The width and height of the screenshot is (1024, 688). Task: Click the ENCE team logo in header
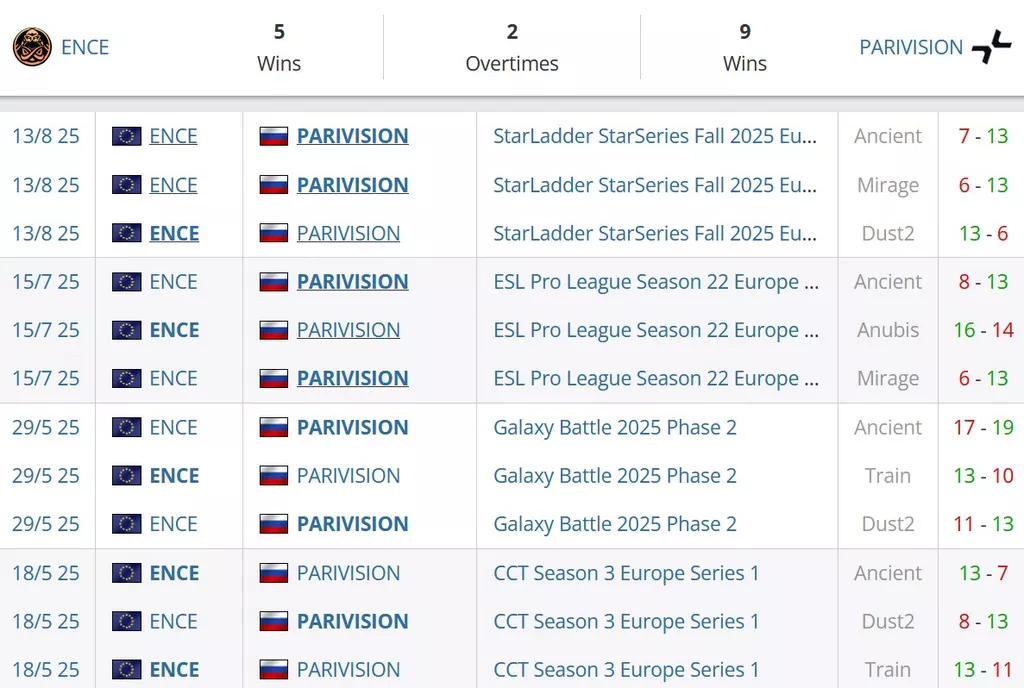point(32,47)
